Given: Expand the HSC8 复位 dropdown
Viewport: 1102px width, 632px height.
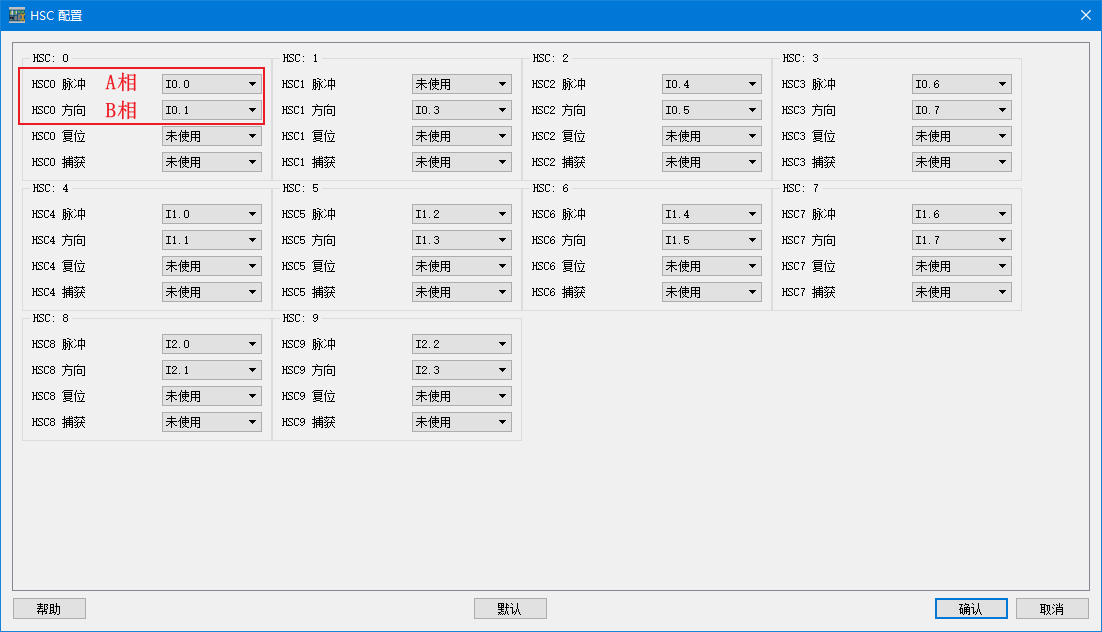Looking at the screenshot, I should pos(212,396).
